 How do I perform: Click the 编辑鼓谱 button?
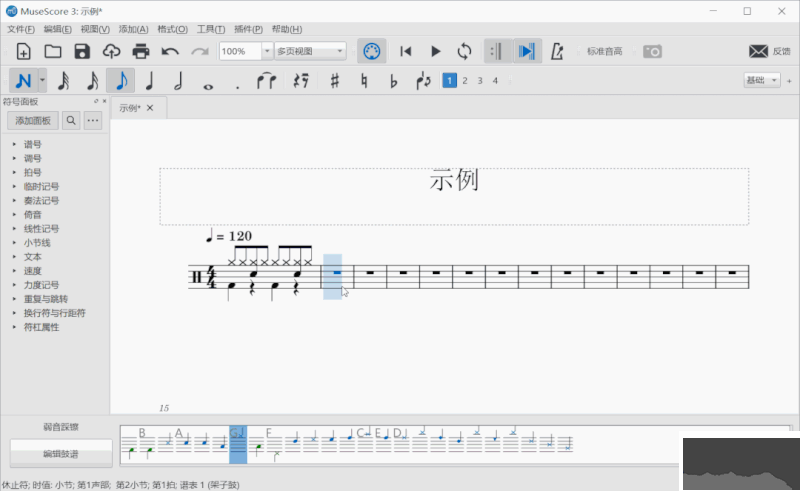click(59, 454)
